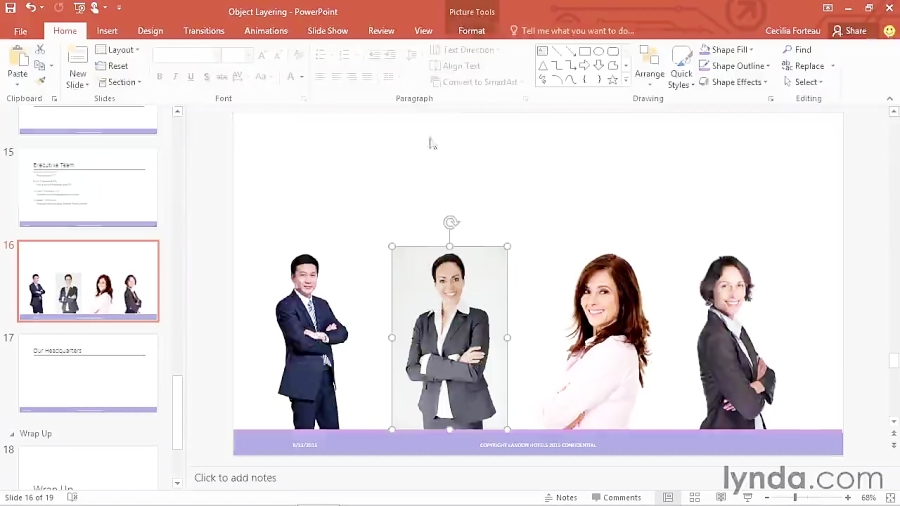Click the font name box
Image resolution: width=900 pixels, height=506 pixels.
pos(187,55)
